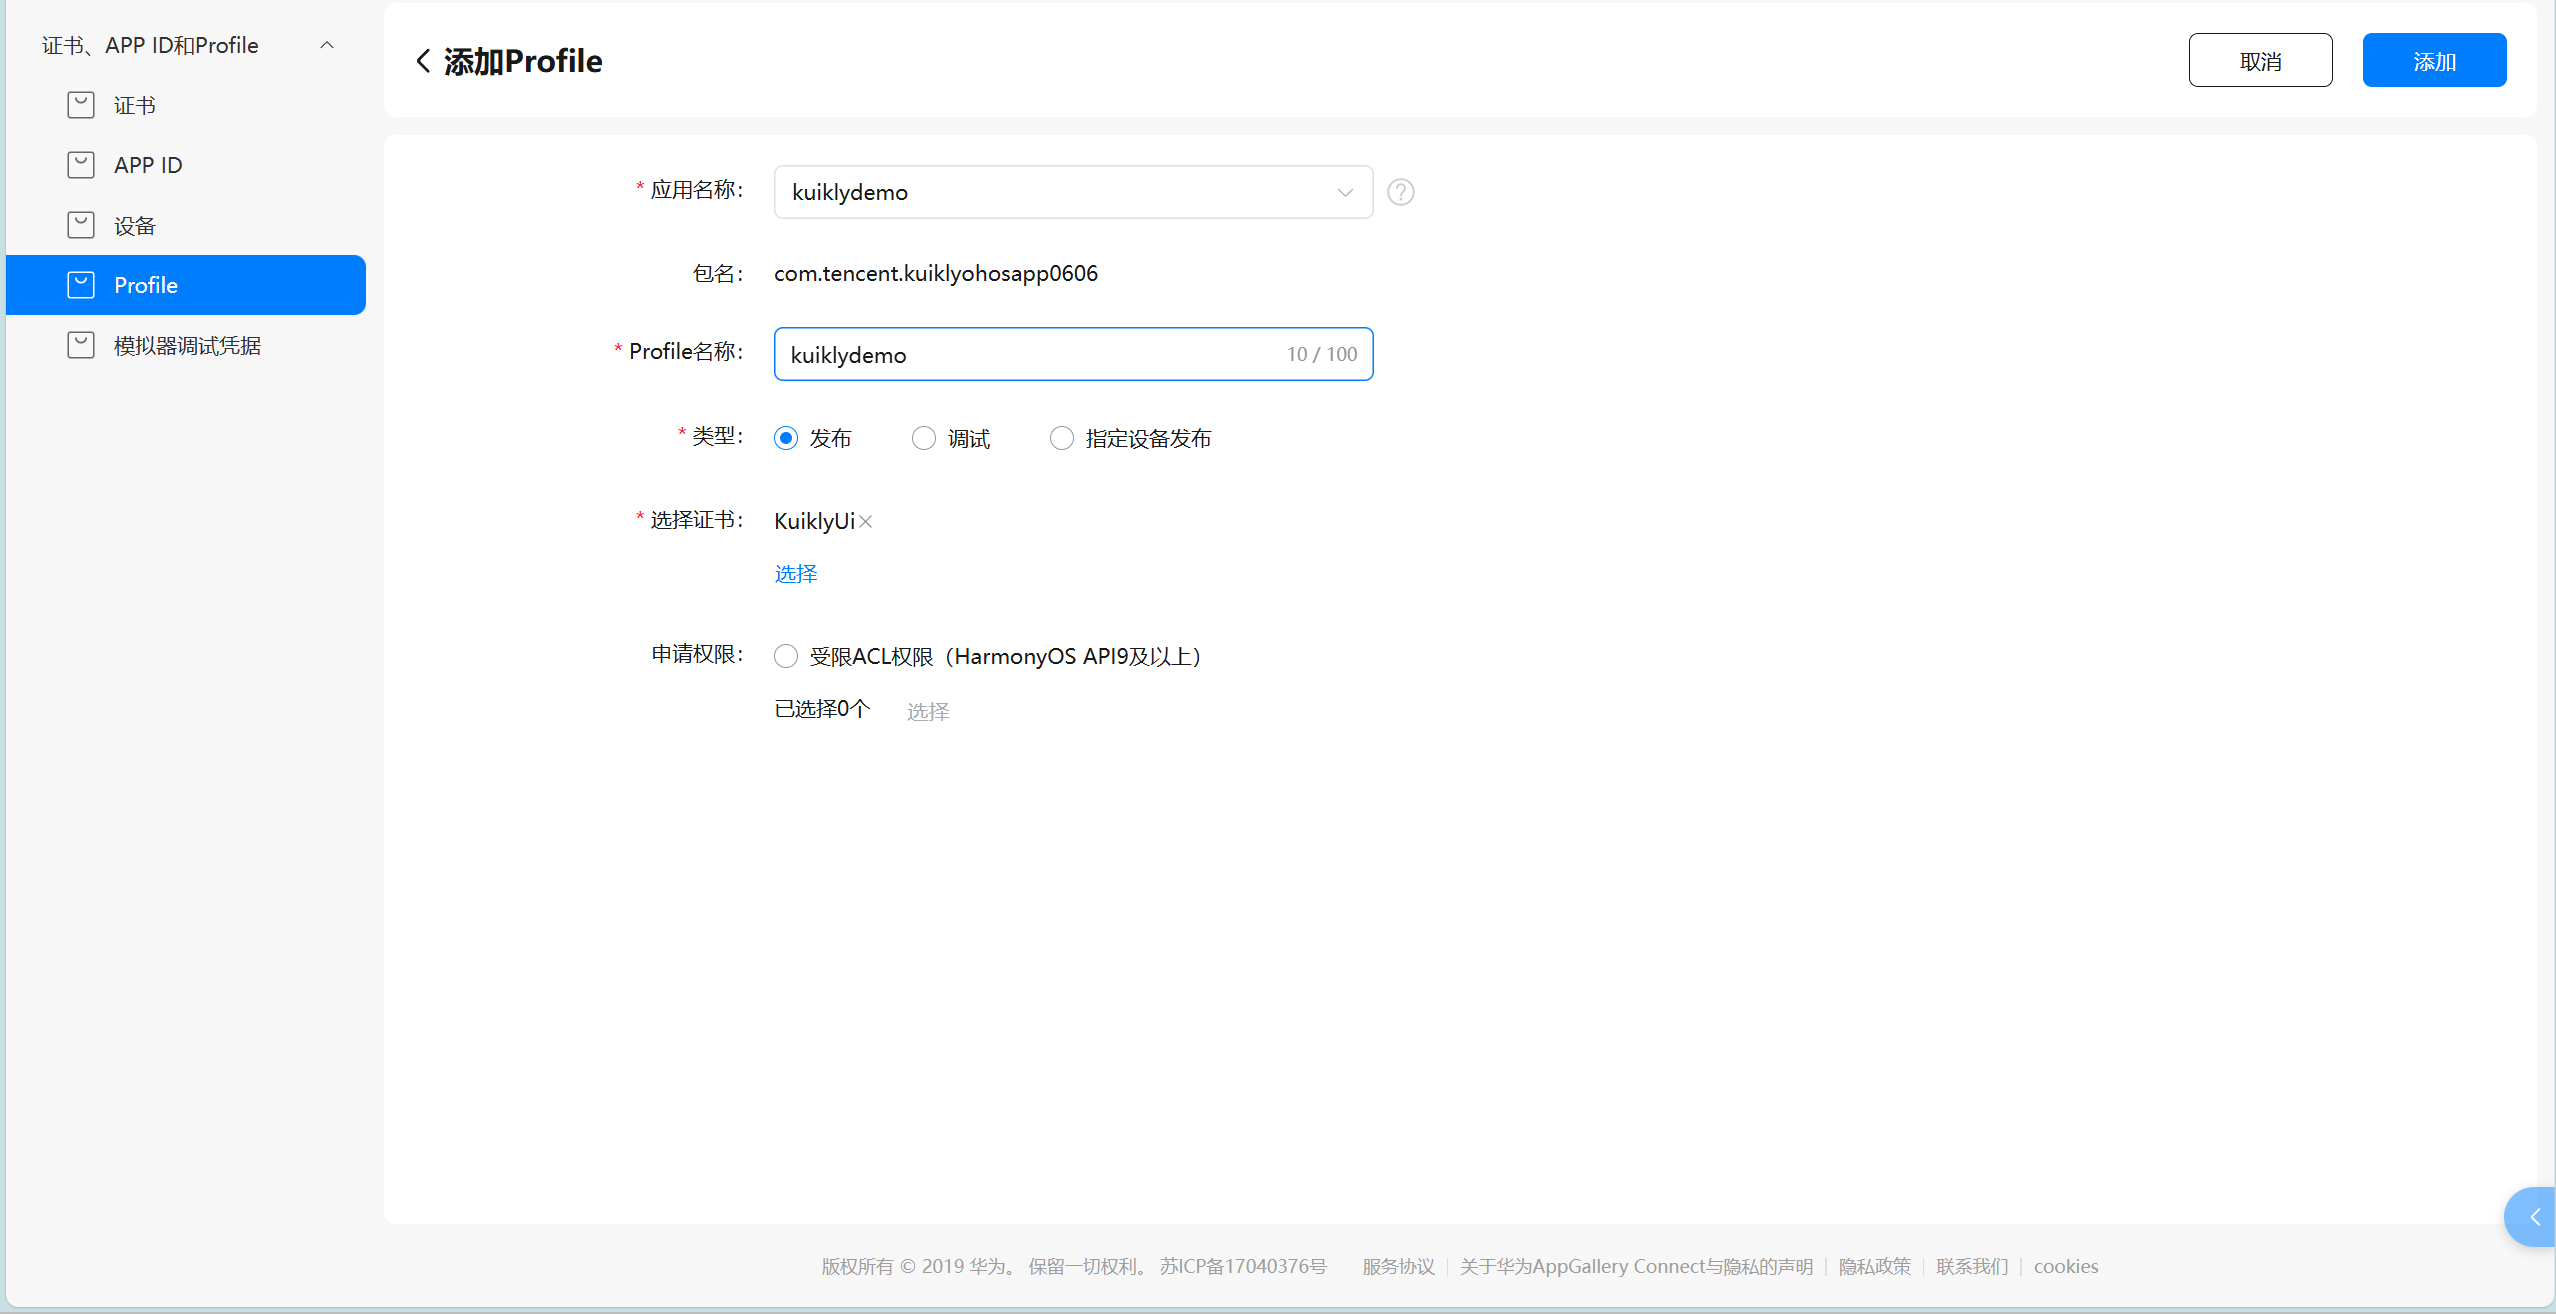Select the 发布 type radio button
2556x1314 pixels.
(786, 438)
